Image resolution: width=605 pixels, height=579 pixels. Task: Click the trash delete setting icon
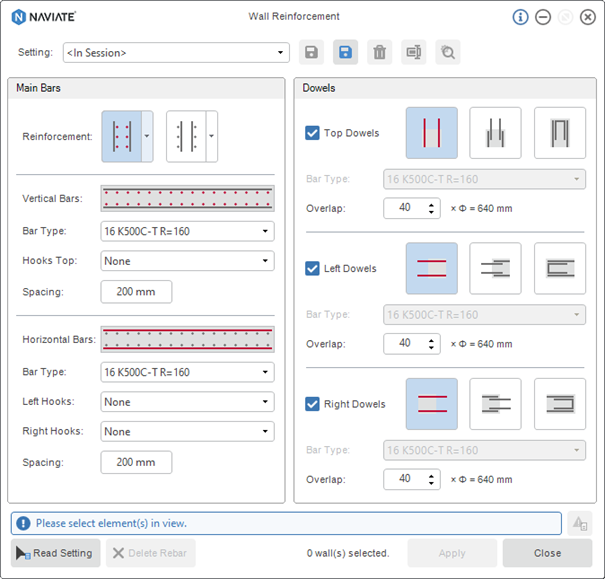pos(379,52)
